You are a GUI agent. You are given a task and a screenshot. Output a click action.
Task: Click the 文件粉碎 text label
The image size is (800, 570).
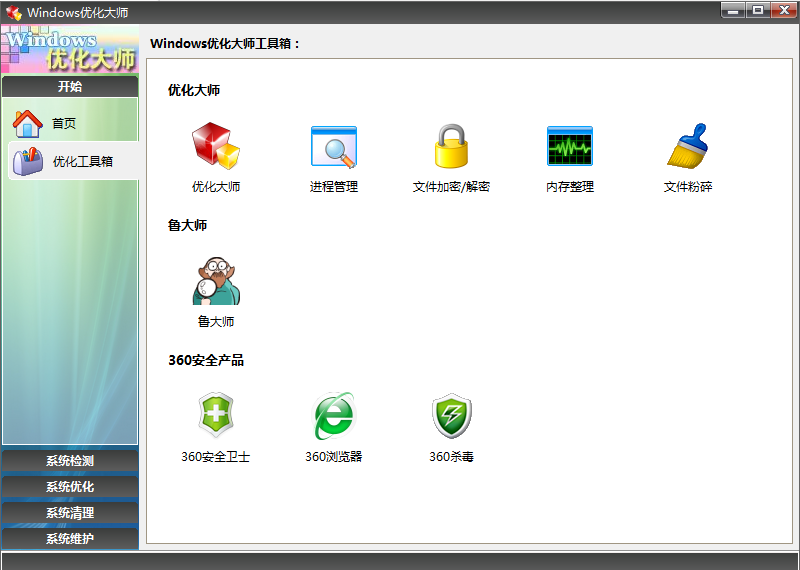(688, 187)
